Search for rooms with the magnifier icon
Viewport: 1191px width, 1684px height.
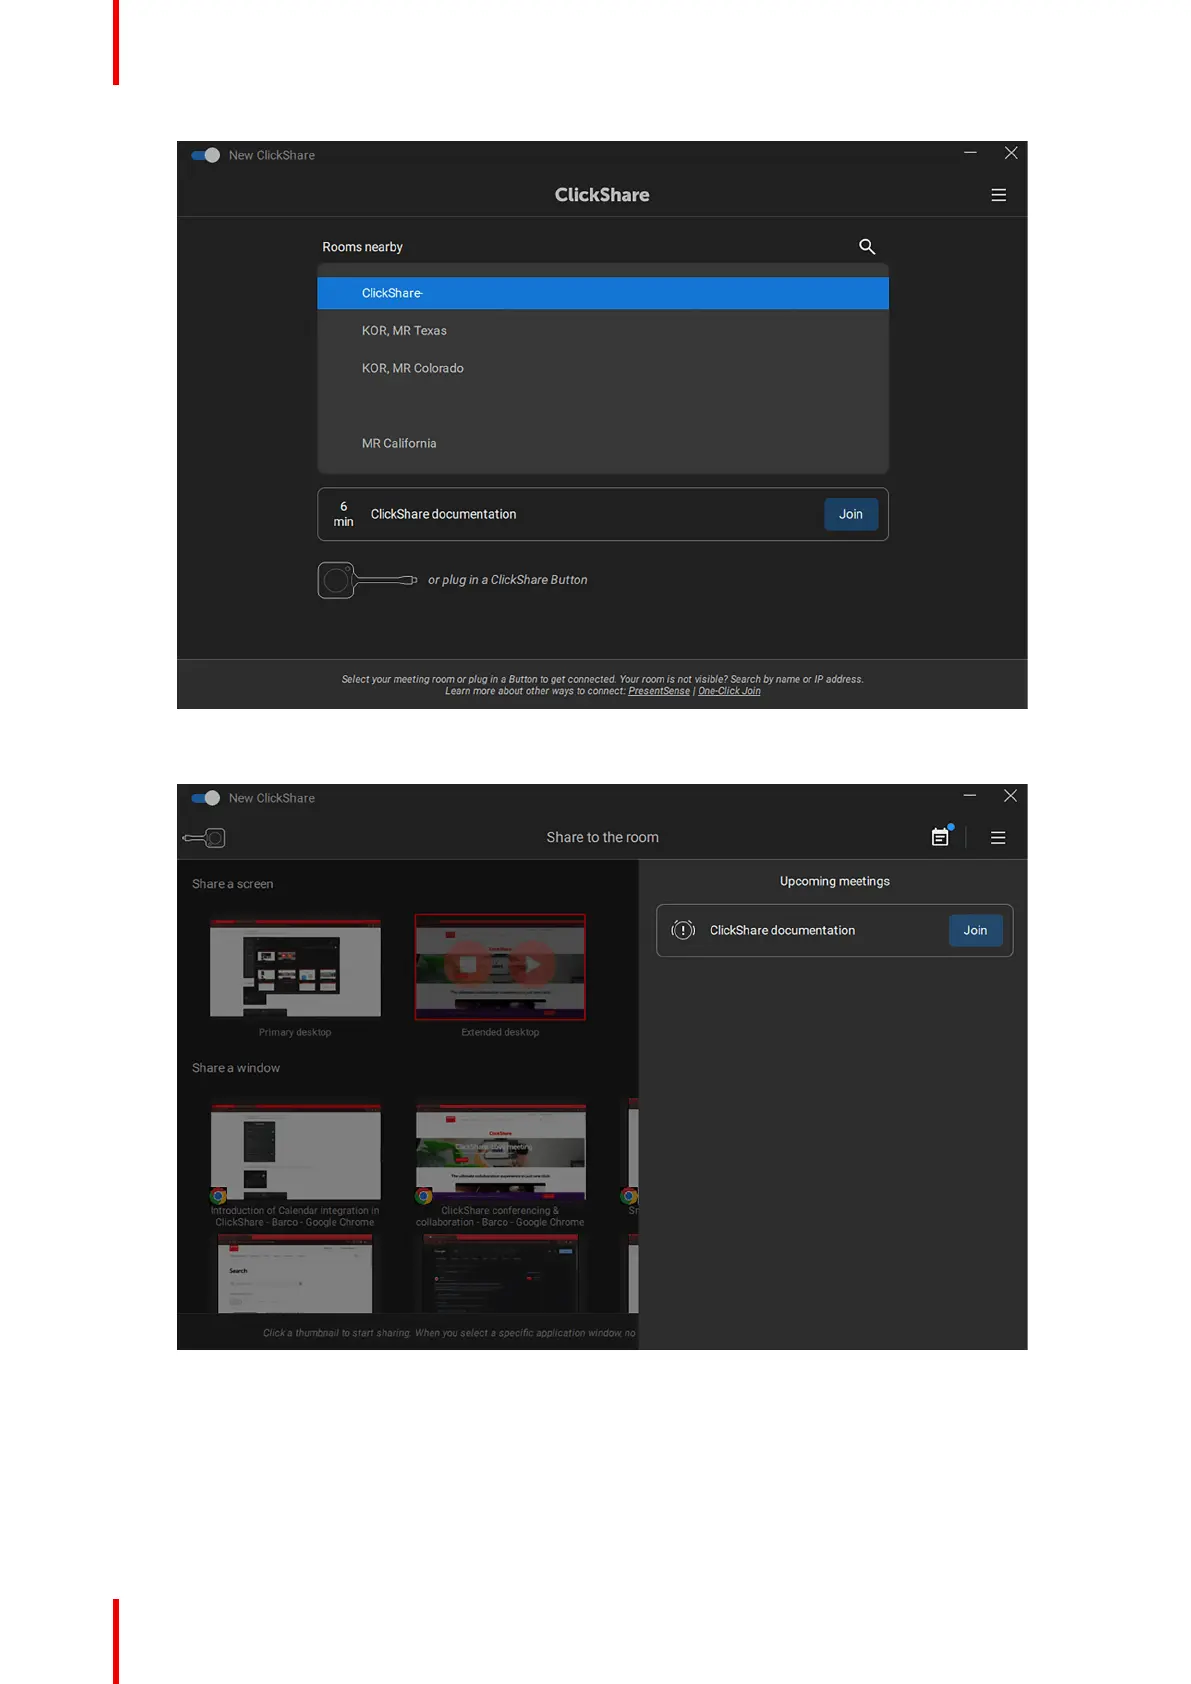867,247
